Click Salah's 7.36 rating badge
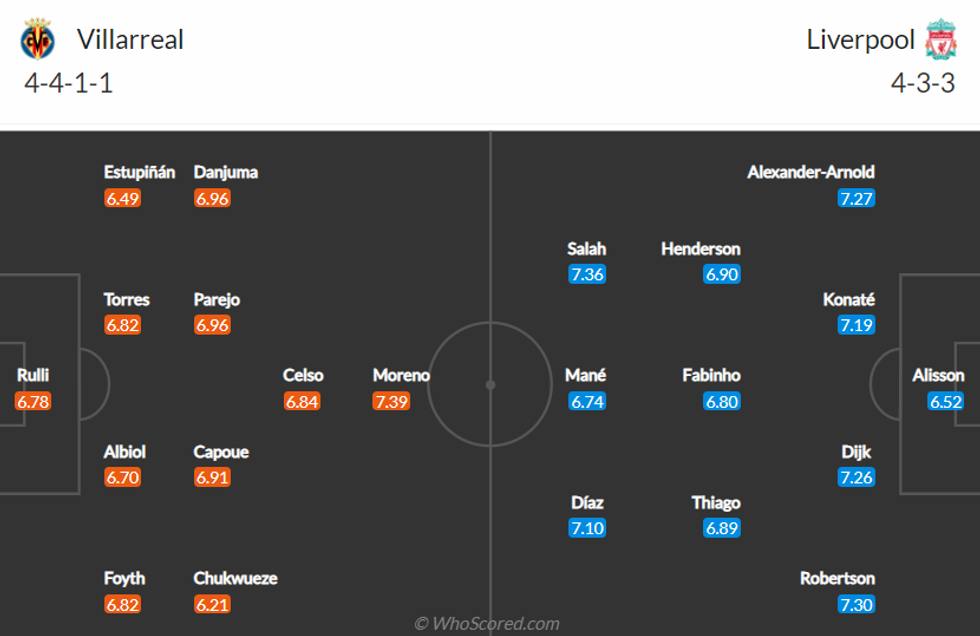This screenshot has height=636, width=980. (587, 275)
